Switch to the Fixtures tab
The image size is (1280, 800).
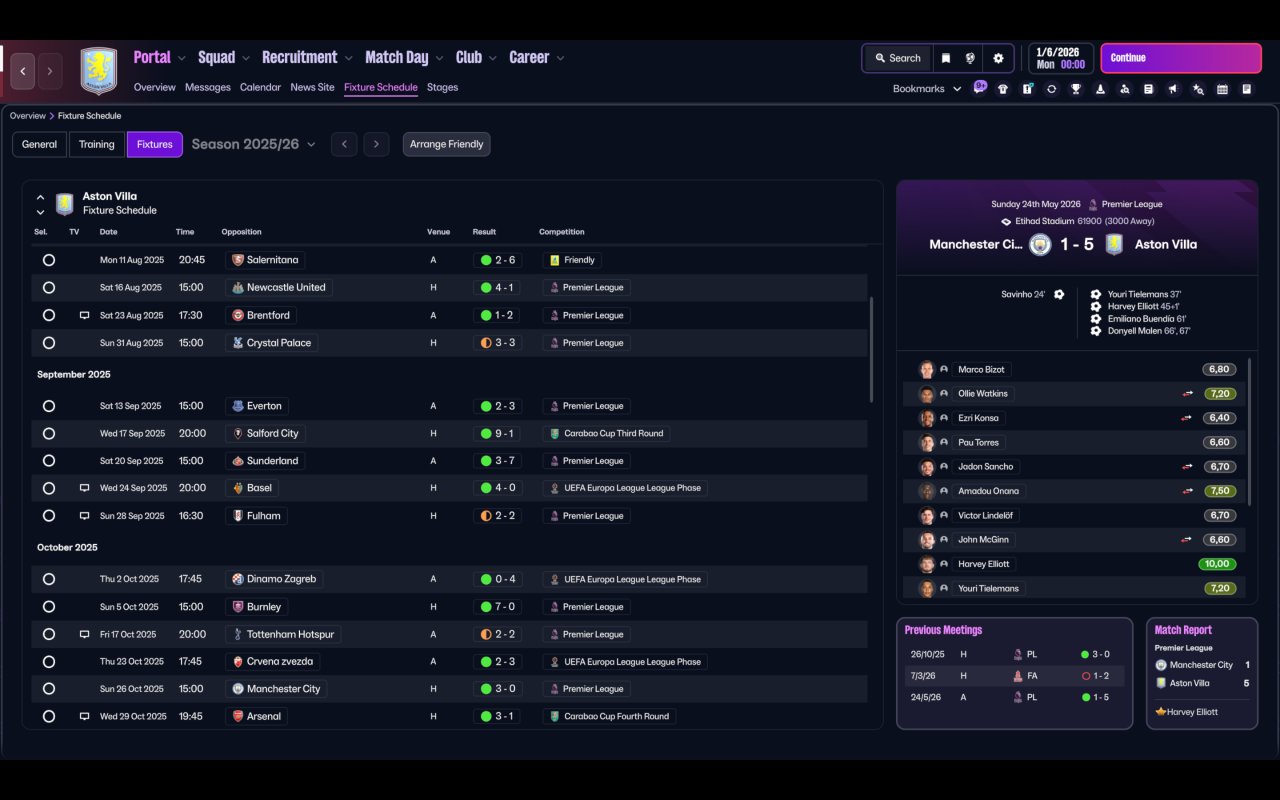(155, 144)
